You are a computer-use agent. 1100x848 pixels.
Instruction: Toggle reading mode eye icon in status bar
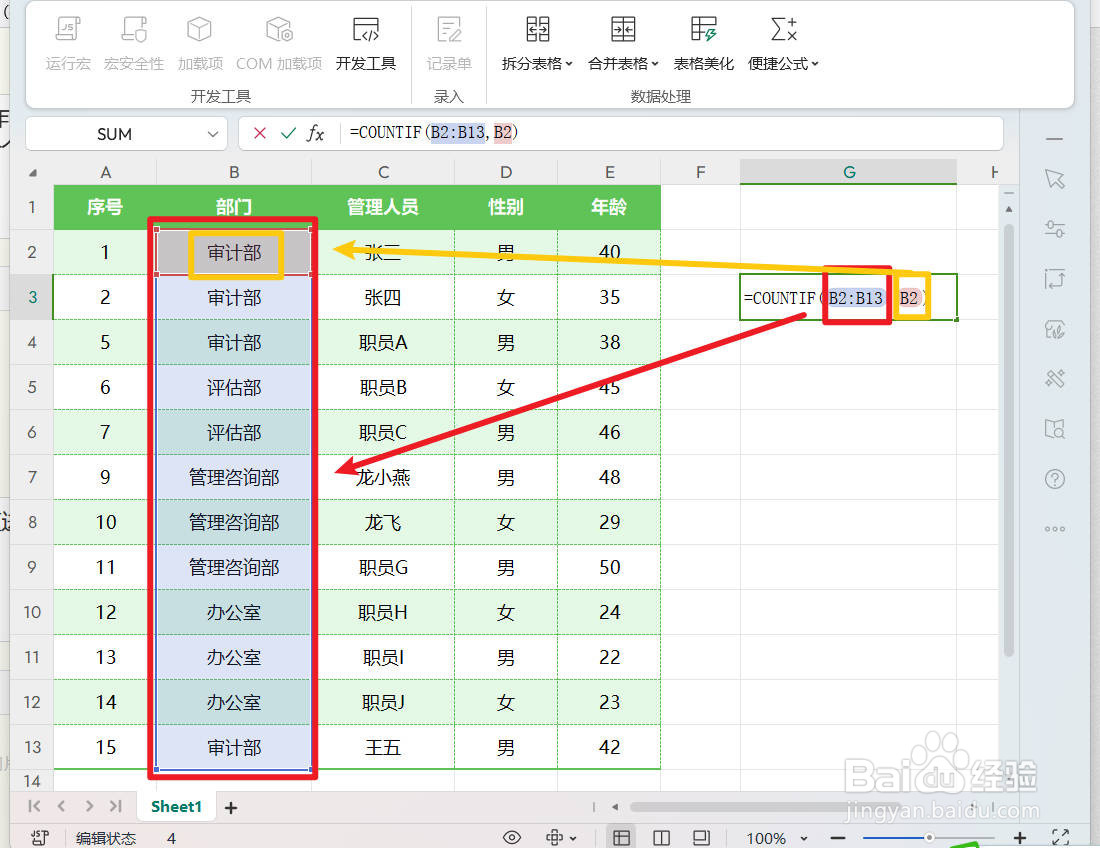(x=511, y=837)
